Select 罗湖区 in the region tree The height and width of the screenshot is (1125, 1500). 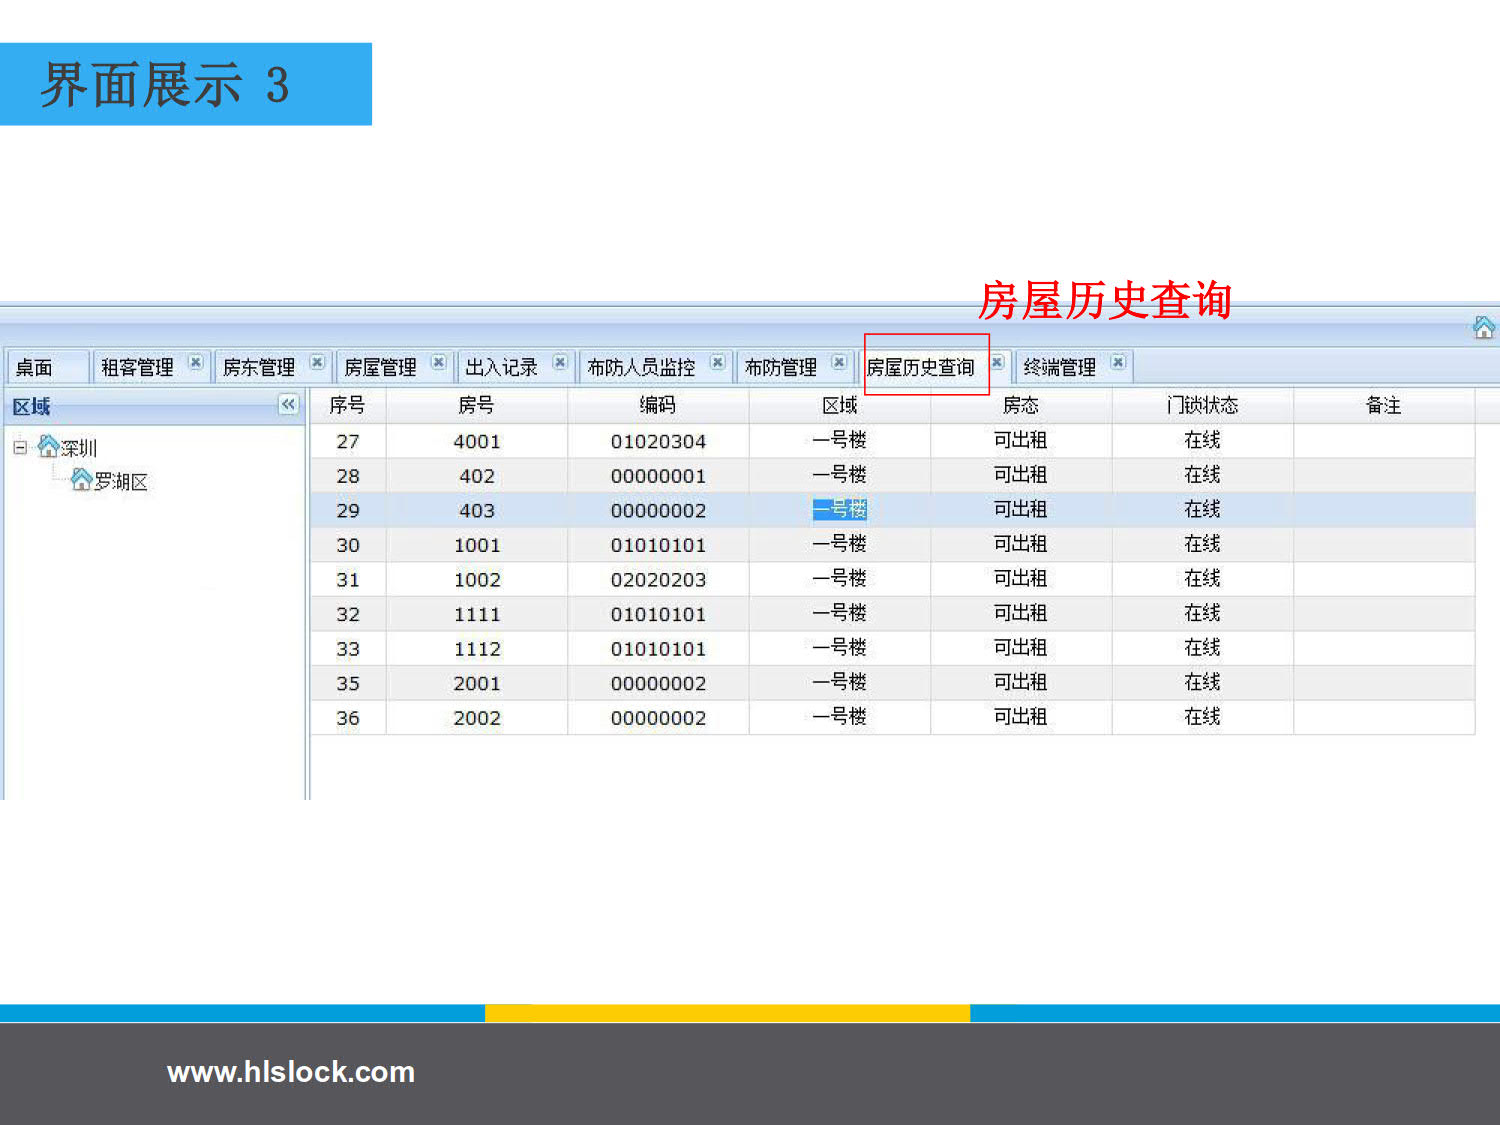[121, 482]
